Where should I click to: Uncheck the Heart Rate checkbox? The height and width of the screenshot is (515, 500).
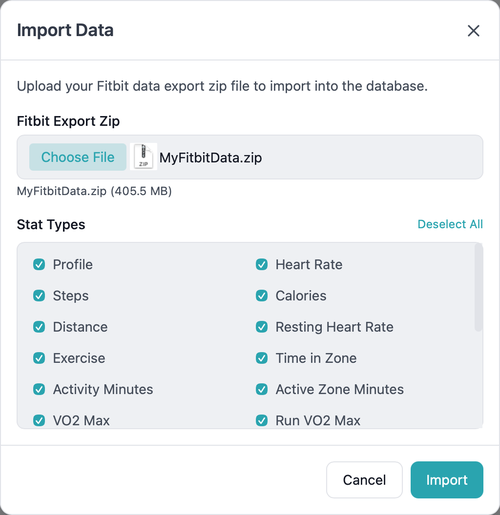[x=262, y=265]
